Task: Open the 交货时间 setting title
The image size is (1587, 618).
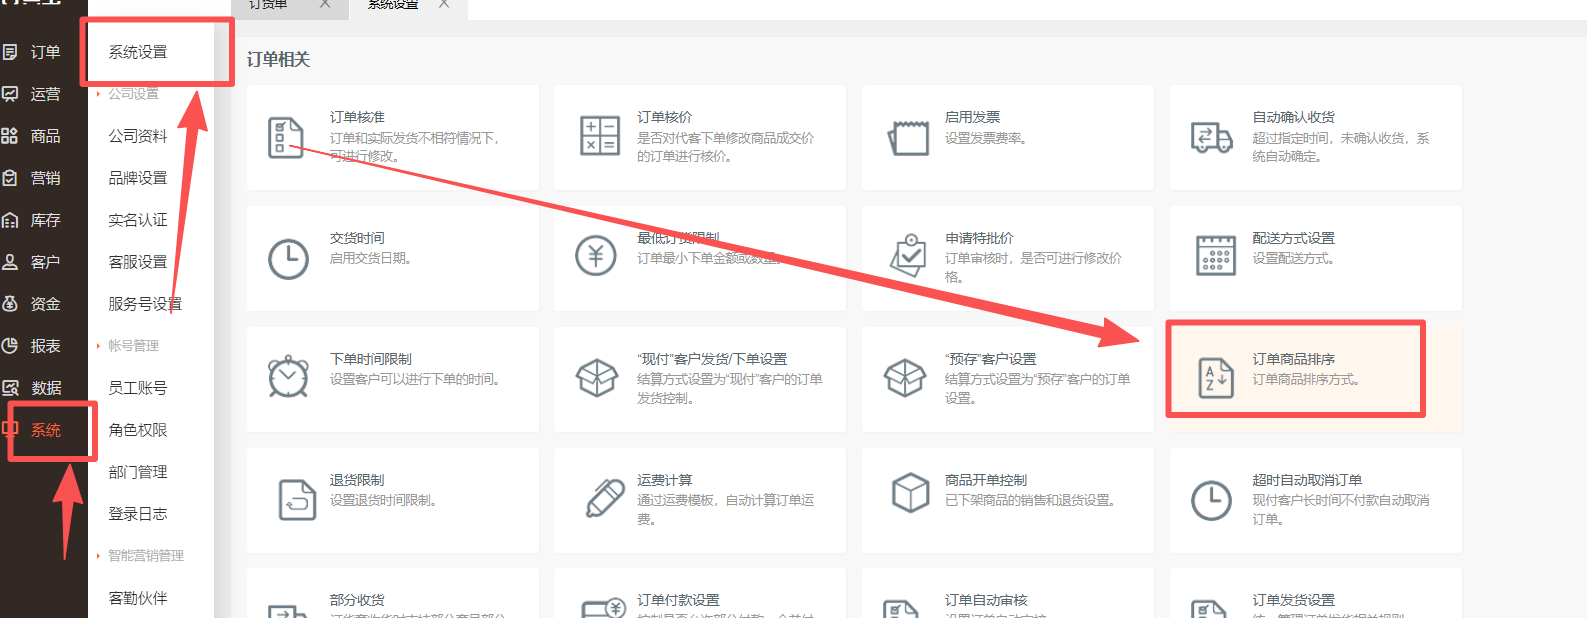Action: [x=357, y=238]
